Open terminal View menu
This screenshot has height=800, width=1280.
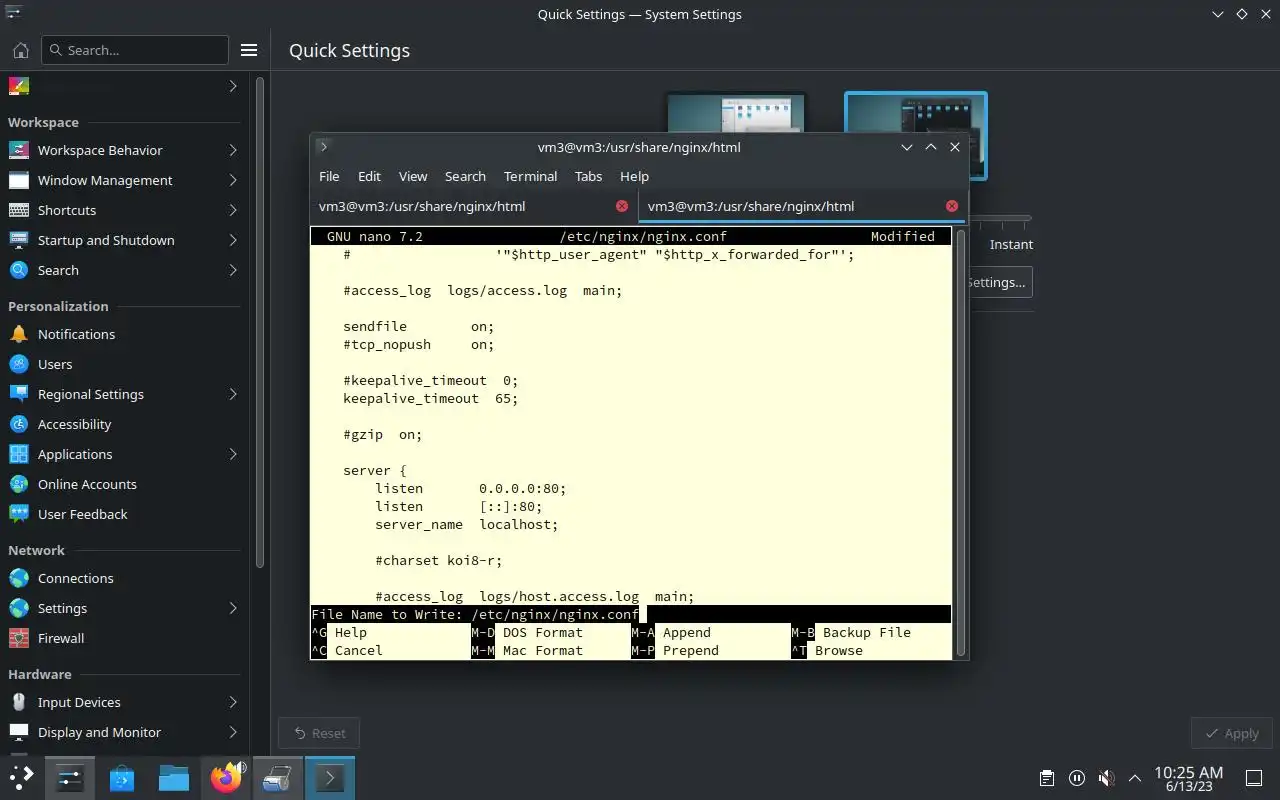pyautogui.click(x=413, y=176)
